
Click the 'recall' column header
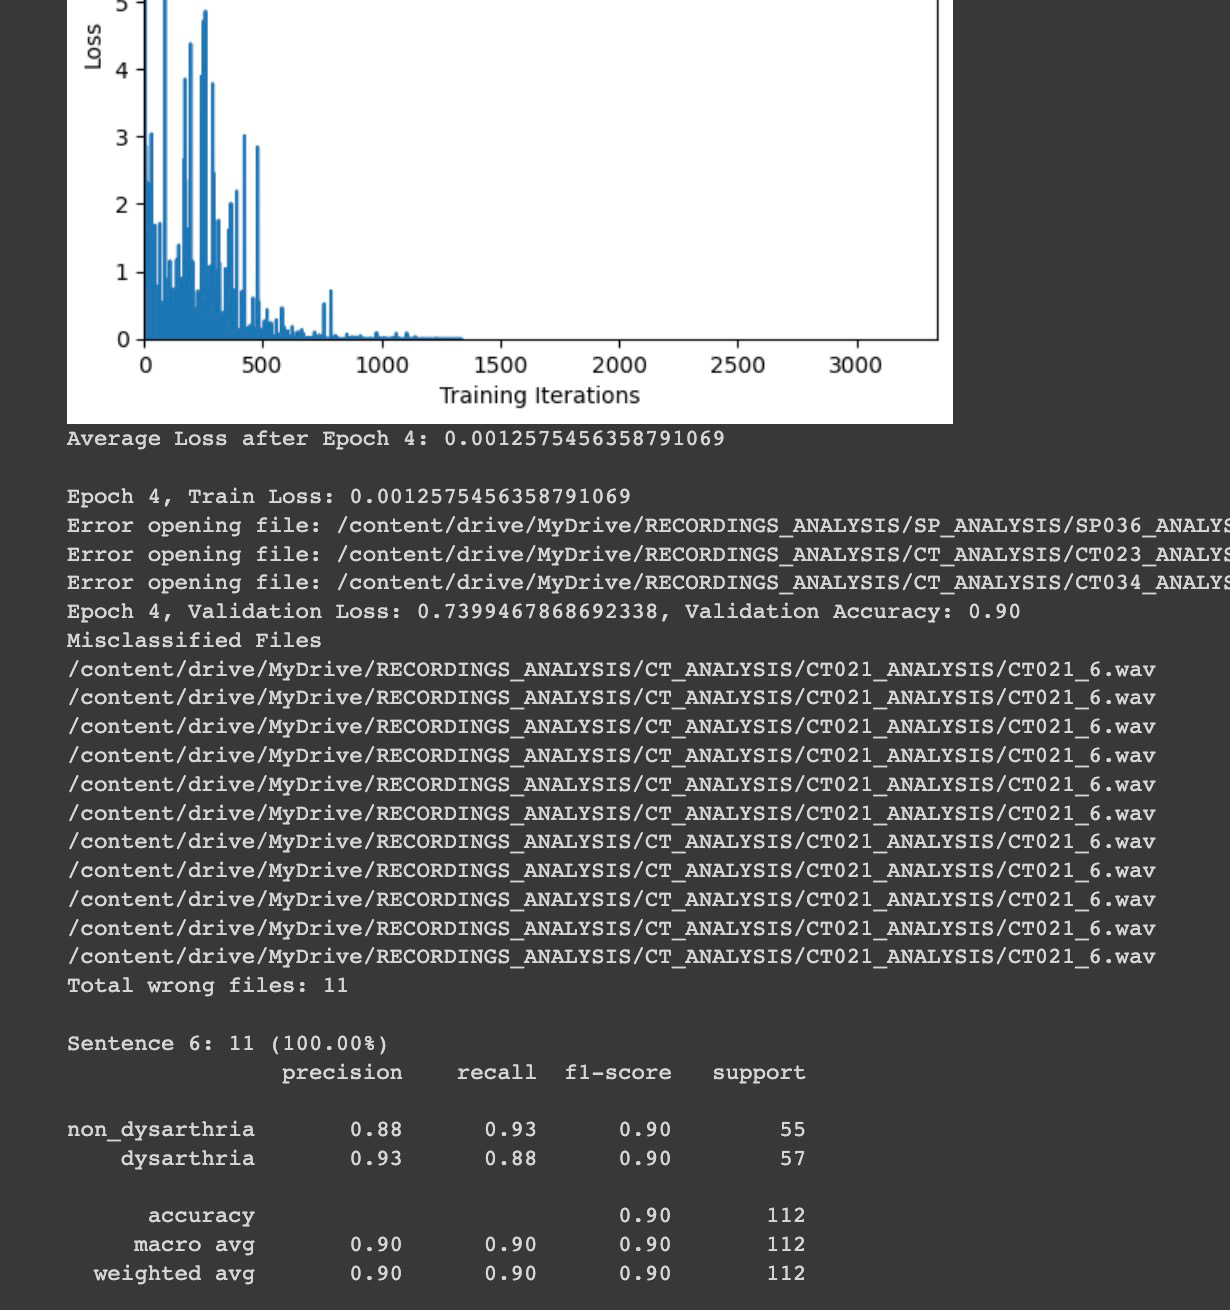(x=496, y=1073)
